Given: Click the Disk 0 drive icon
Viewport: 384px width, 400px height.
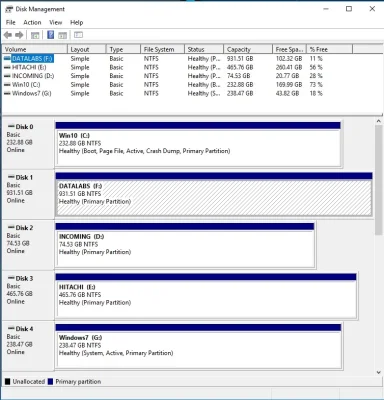Looking at the screenshot, I should tap(11, 126).
